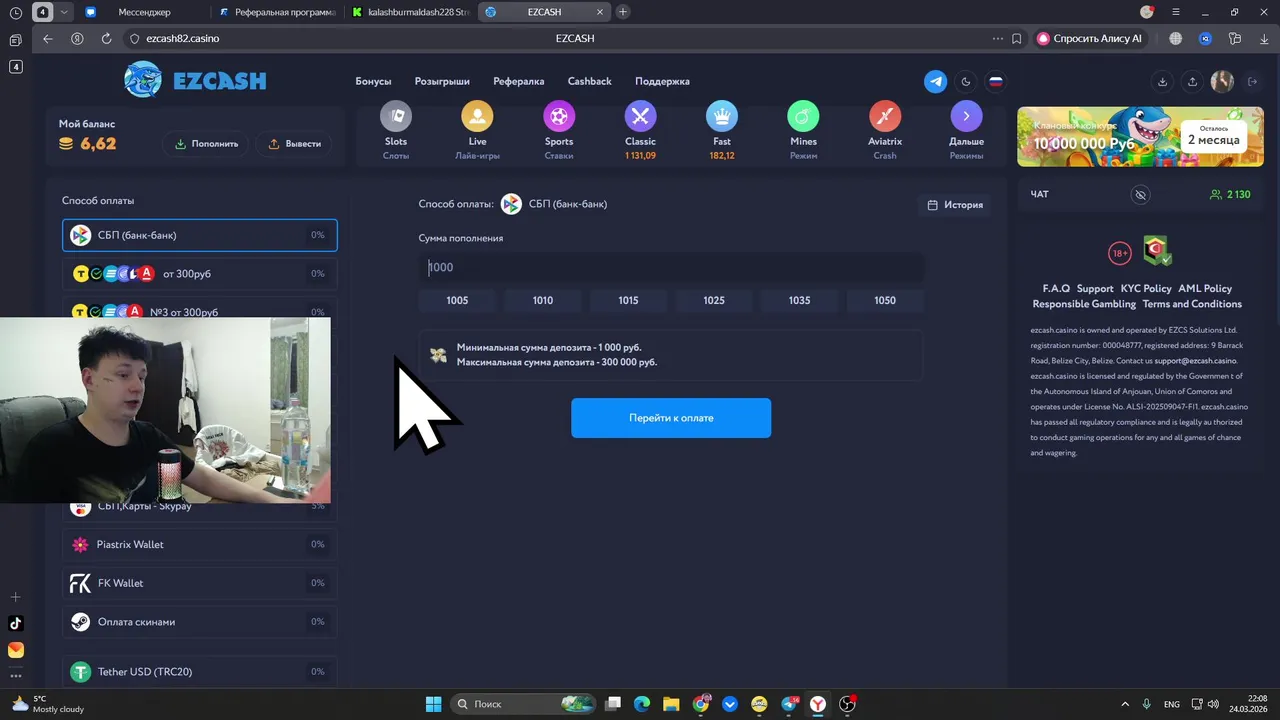Open Windows Start menu
This screenshot has height=720, width=1280.
433,704
